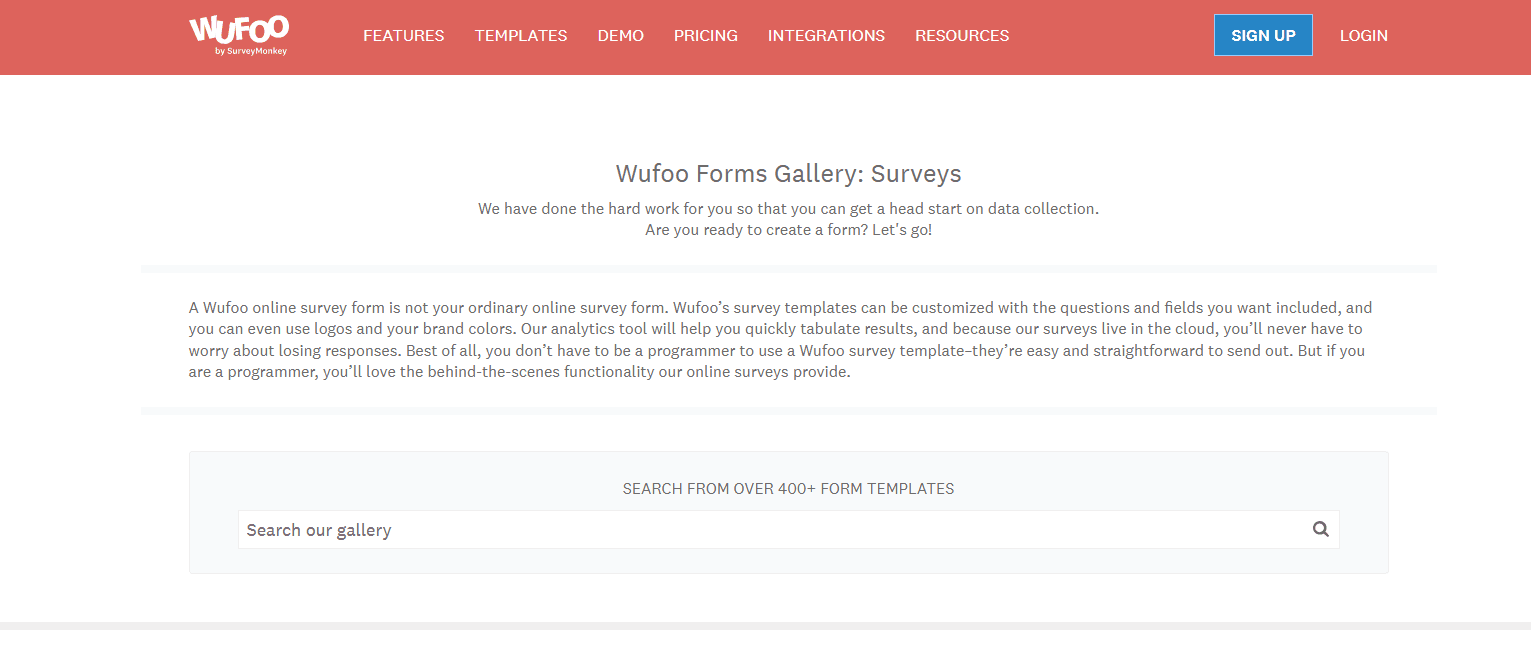Open the Features menu item
This screenshot has width=1531, height=648.
[403, 36]
